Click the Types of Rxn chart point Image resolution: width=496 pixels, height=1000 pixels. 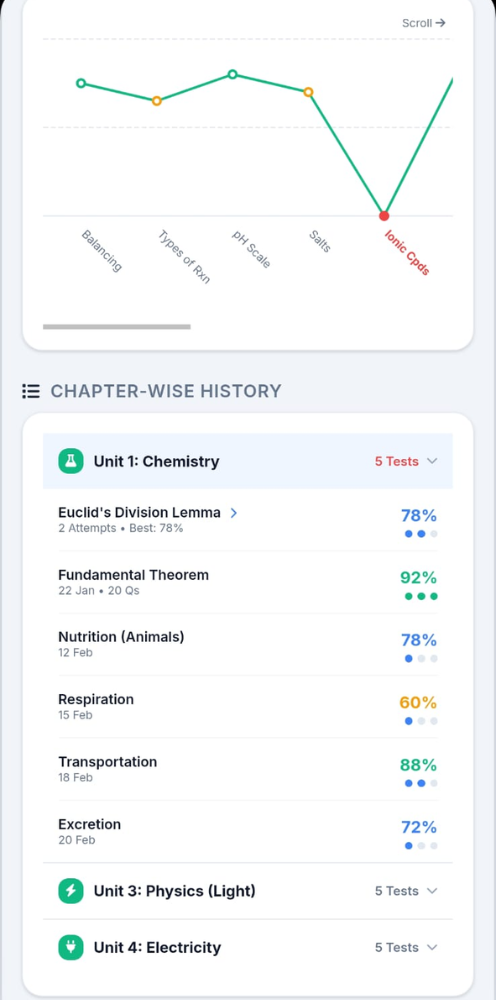[157, 101]
